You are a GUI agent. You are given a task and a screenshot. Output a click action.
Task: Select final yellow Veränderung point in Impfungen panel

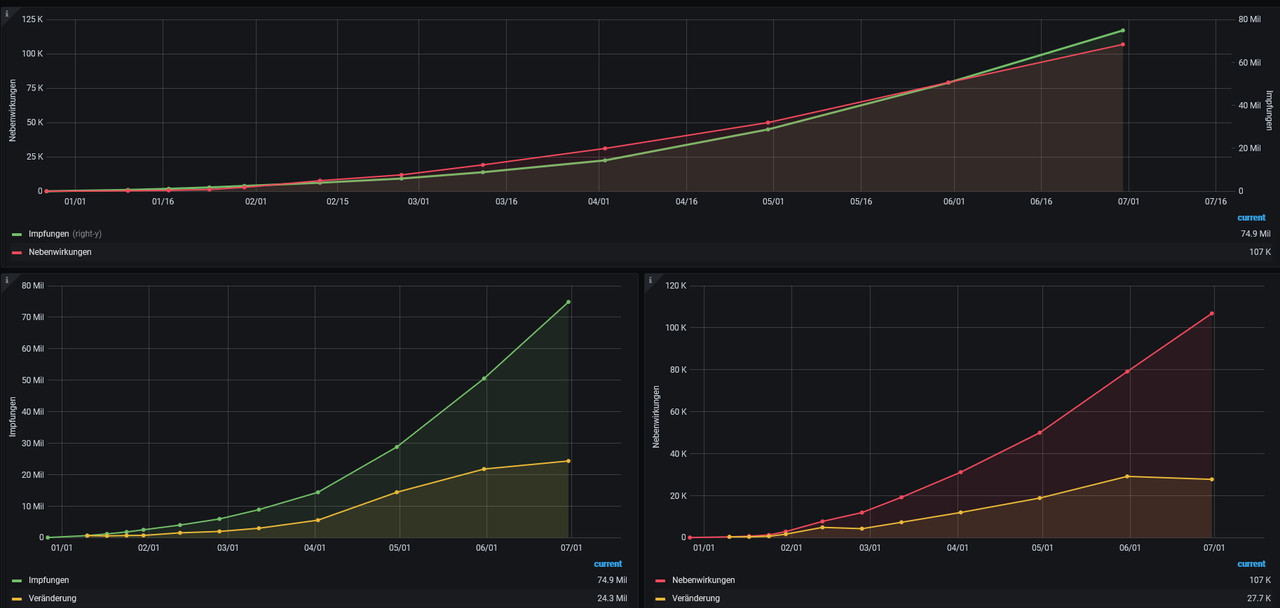tap(568, 461)
